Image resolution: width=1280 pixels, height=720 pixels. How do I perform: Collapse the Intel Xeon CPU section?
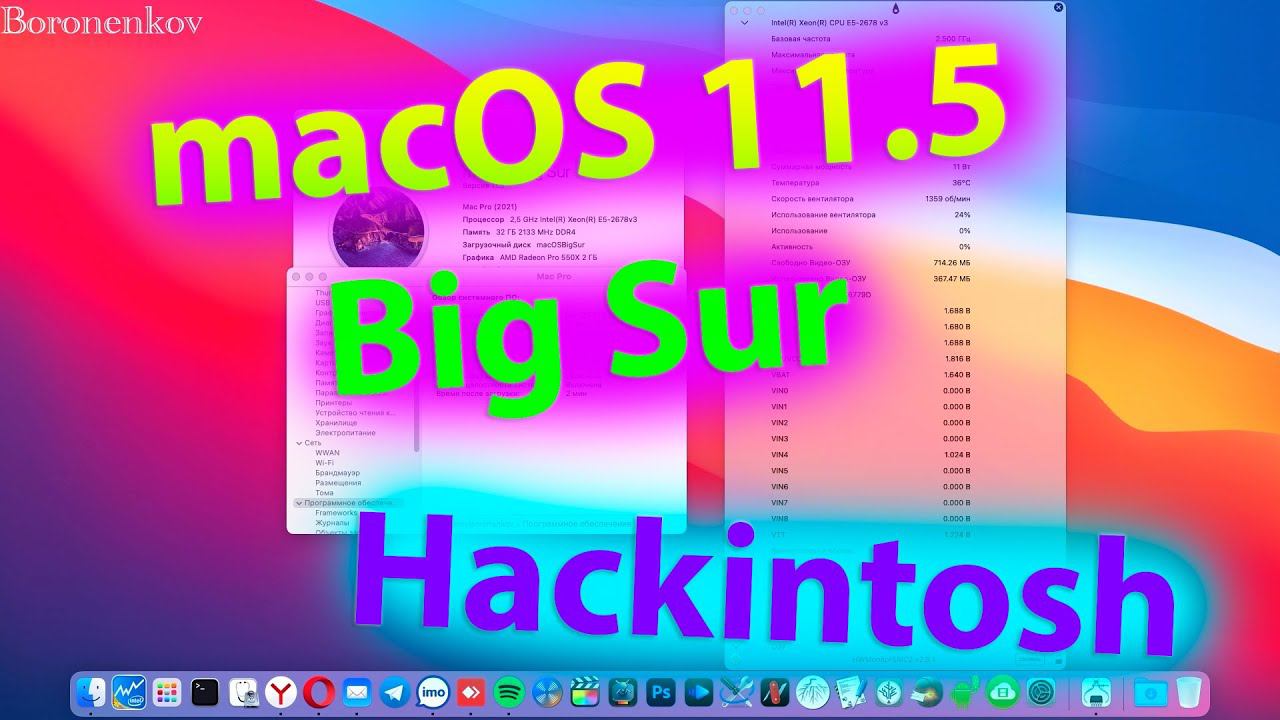point(744,22)
